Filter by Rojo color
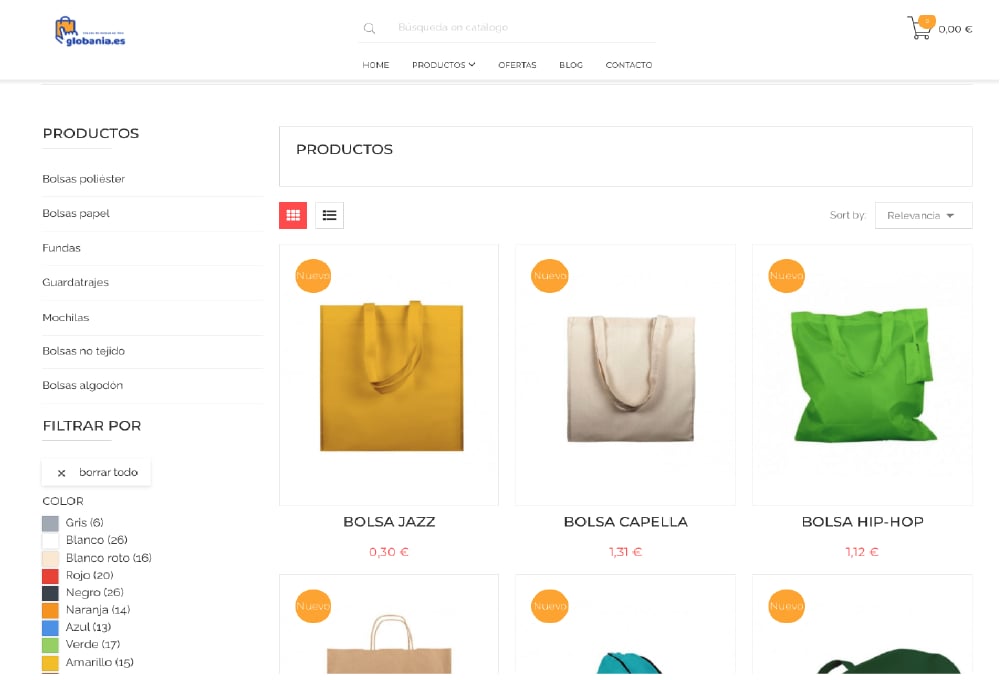This screenshot has width=1000, height=680. point(51,576)
